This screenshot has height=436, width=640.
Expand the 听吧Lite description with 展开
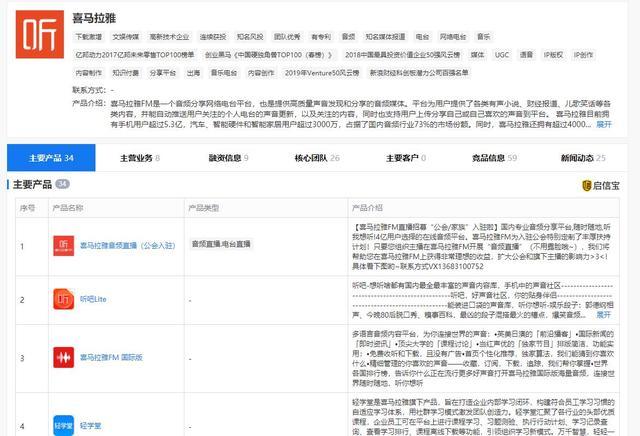pyautogui.click(x=604, y=315)
